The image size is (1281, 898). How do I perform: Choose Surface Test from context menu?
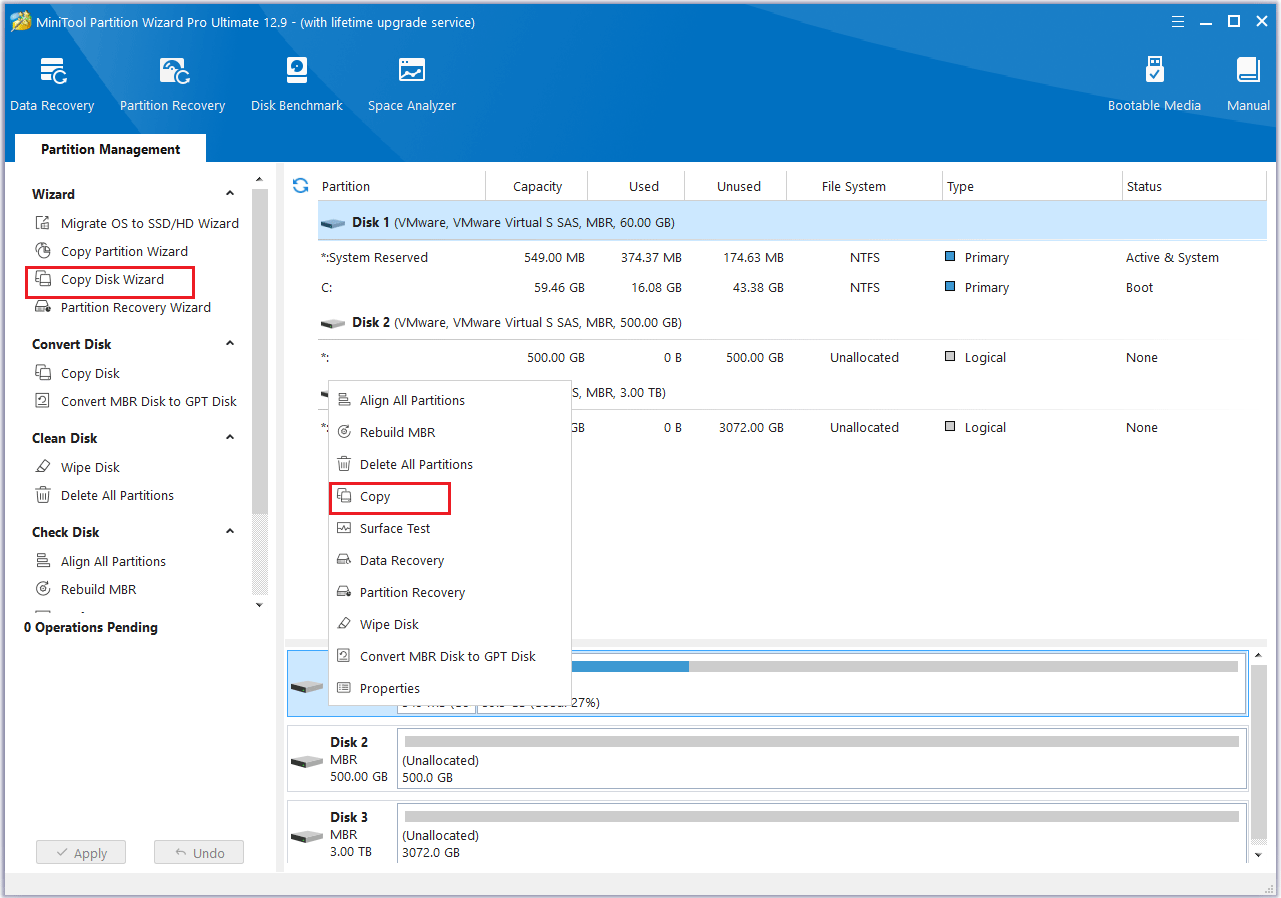coord(450,528)
